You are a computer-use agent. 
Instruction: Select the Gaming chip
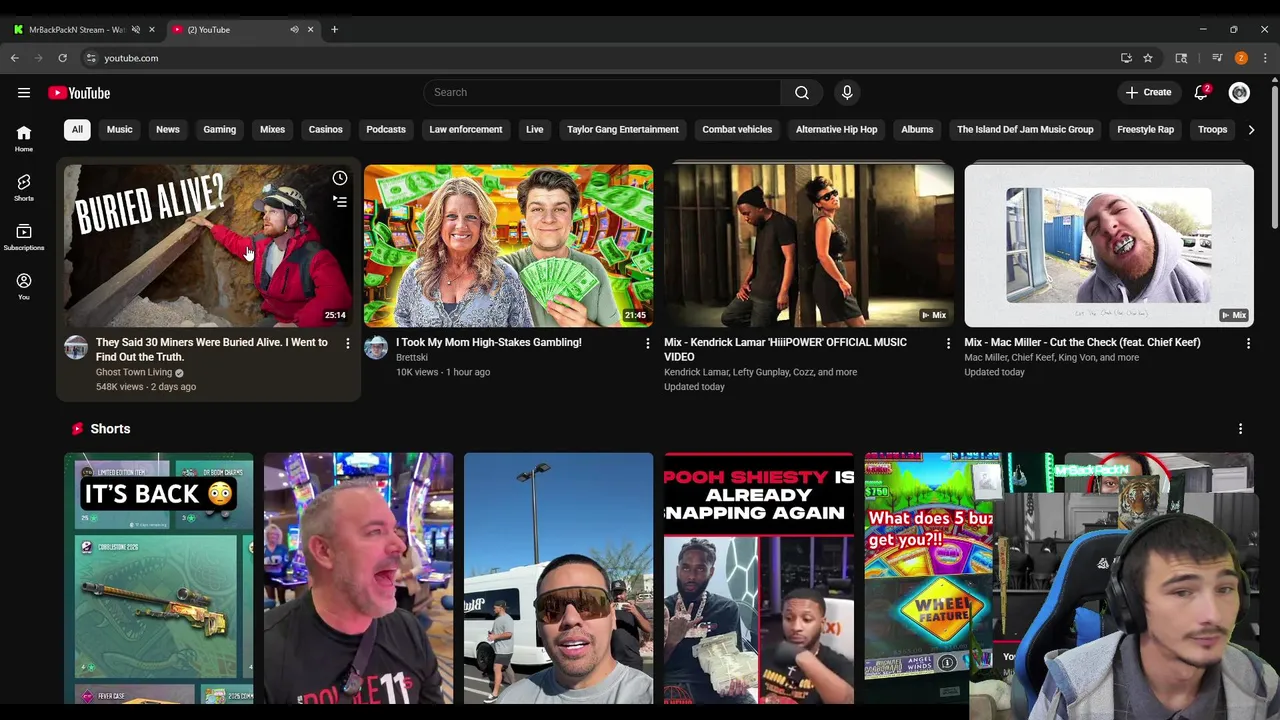click(x=220, y=129)
